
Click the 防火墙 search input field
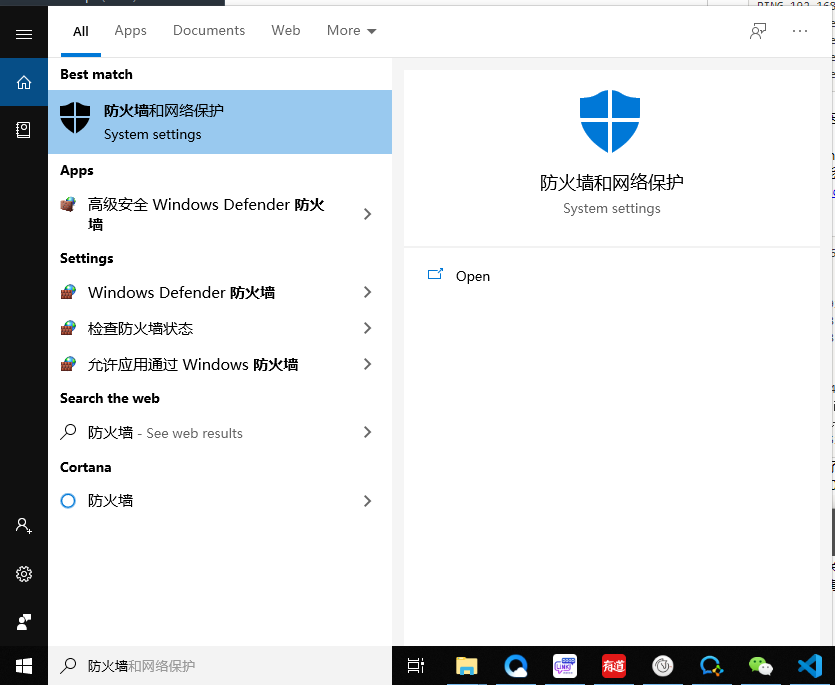pyautogui.click(x=220, y=666)
